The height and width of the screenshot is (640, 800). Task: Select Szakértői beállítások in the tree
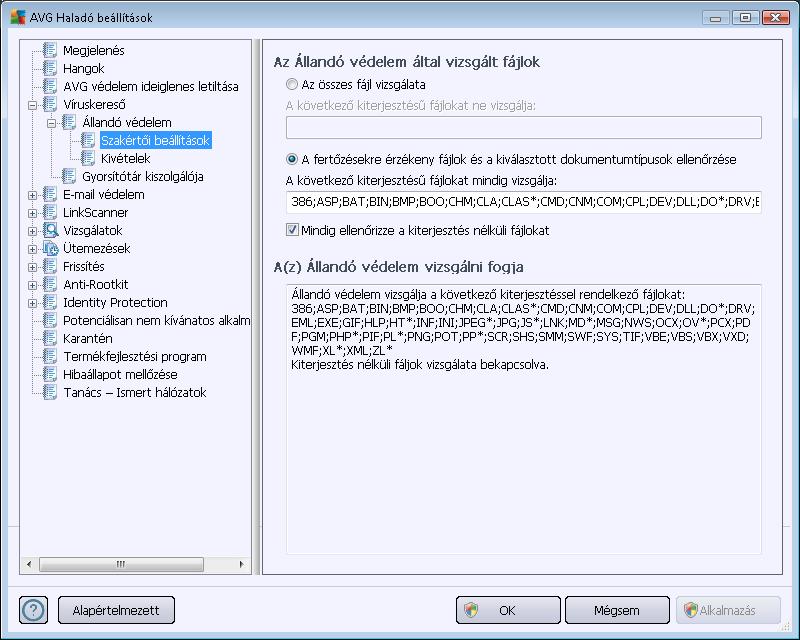(156, 140)
